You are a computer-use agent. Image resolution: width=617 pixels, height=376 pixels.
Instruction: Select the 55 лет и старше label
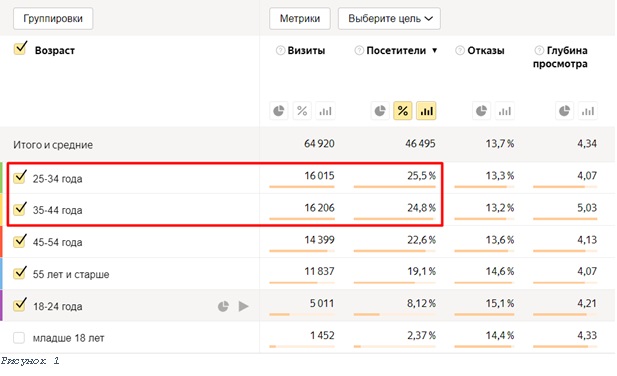pos(71,274)
